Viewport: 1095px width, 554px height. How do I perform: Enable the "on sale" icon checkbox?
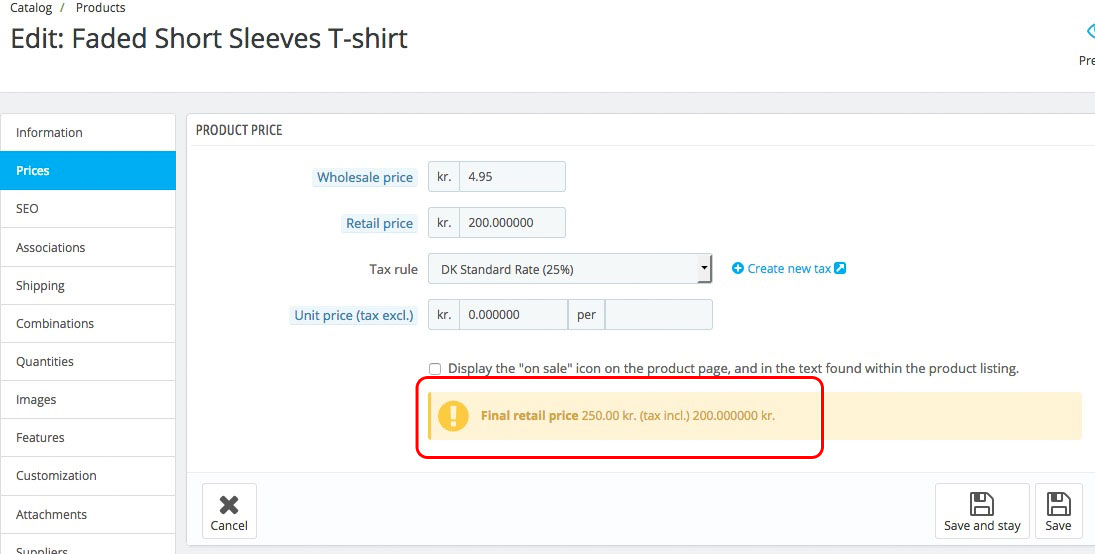[435, 369]
